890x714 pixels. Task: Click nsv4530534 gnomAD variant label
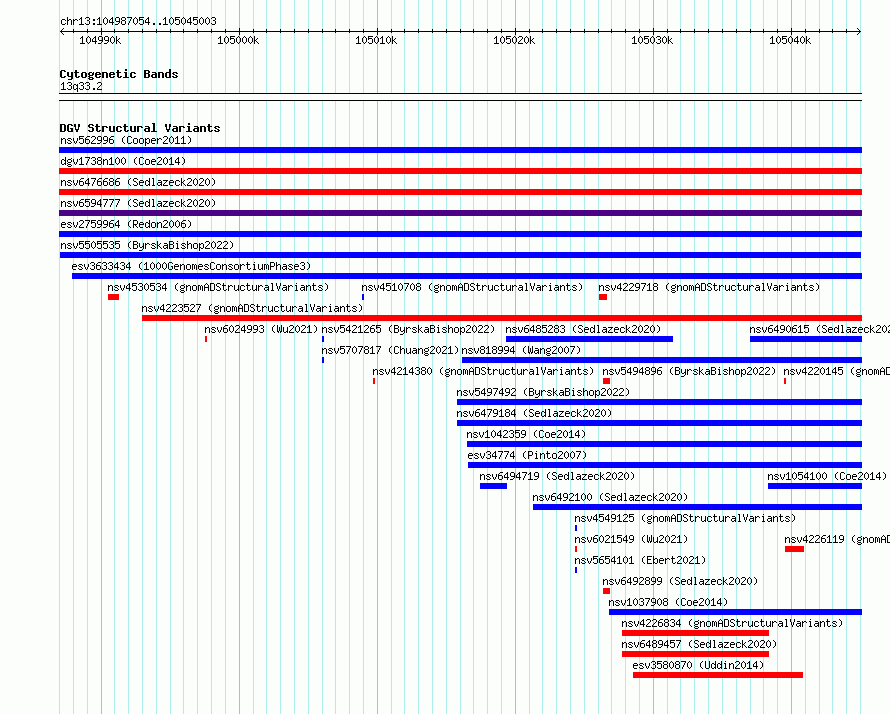click(218, 287)
